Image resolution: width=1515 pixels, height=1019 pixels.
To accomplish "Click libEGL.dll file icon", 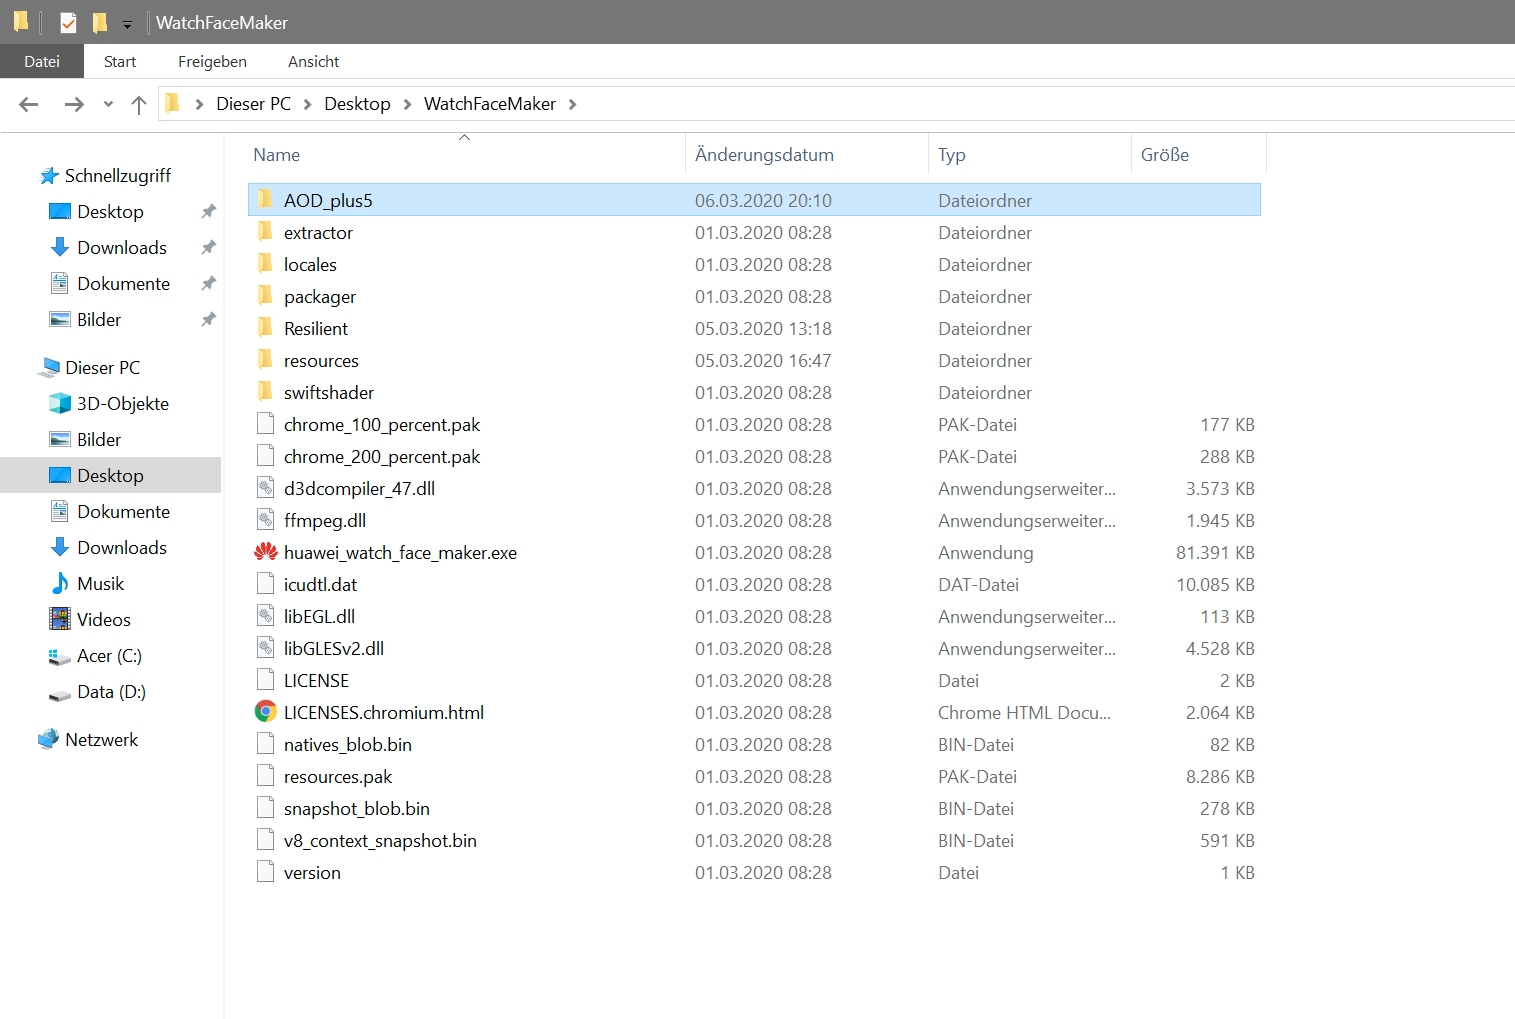I will [265, 616].
